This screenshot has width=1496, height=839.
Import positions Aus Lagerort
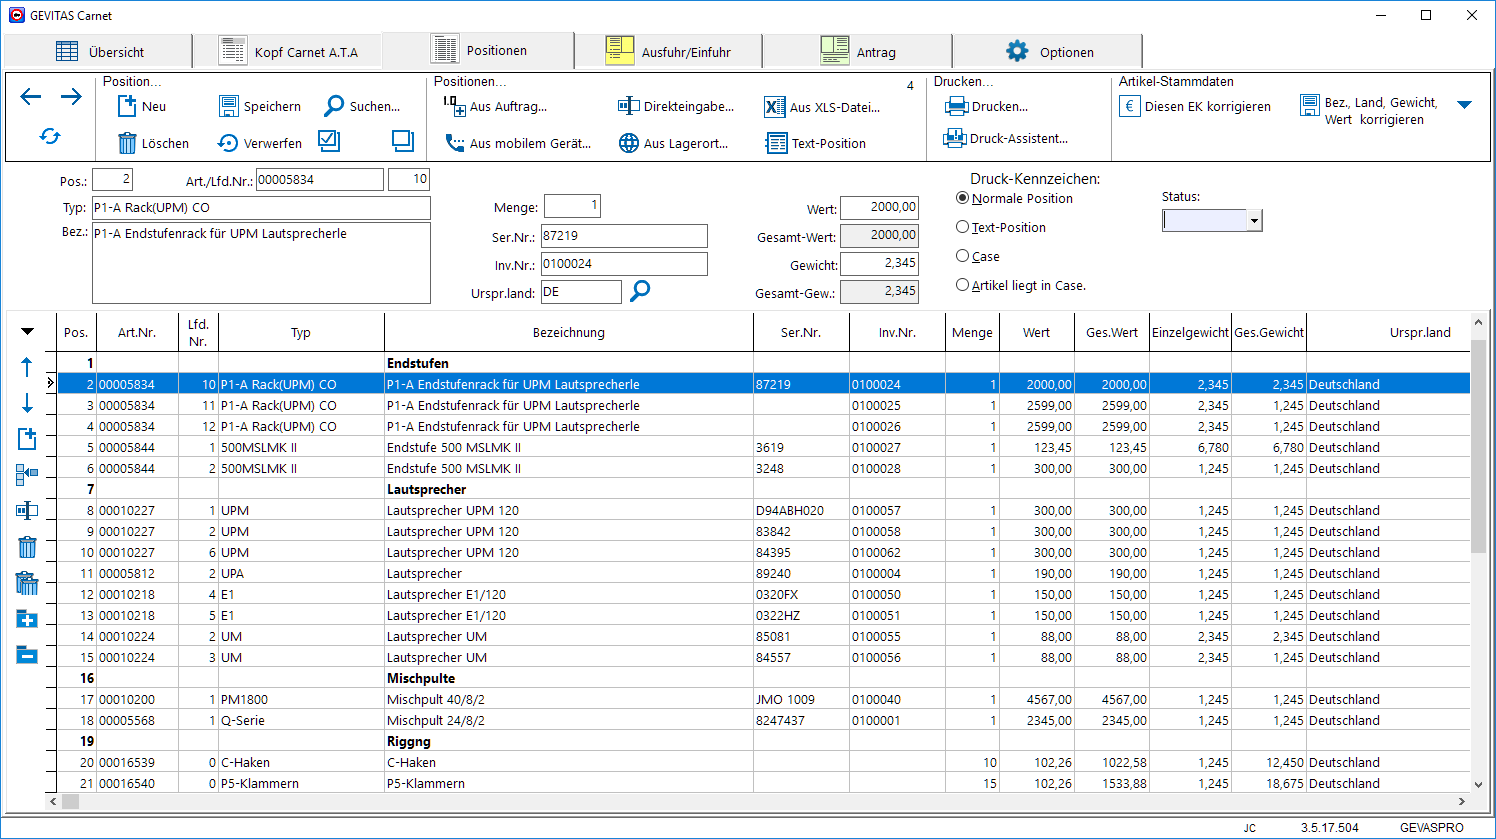click(x=673, y=143)
